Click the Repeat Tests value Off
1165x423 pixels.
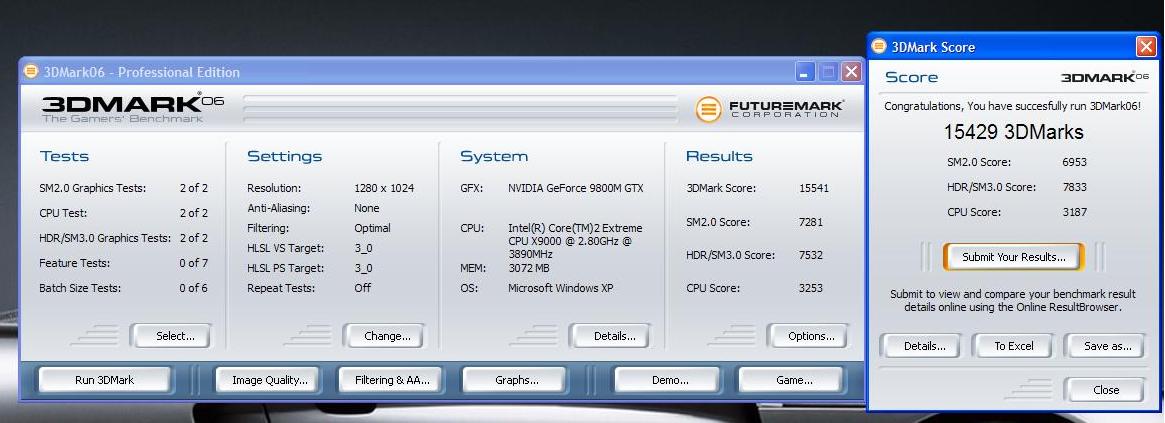363,288
